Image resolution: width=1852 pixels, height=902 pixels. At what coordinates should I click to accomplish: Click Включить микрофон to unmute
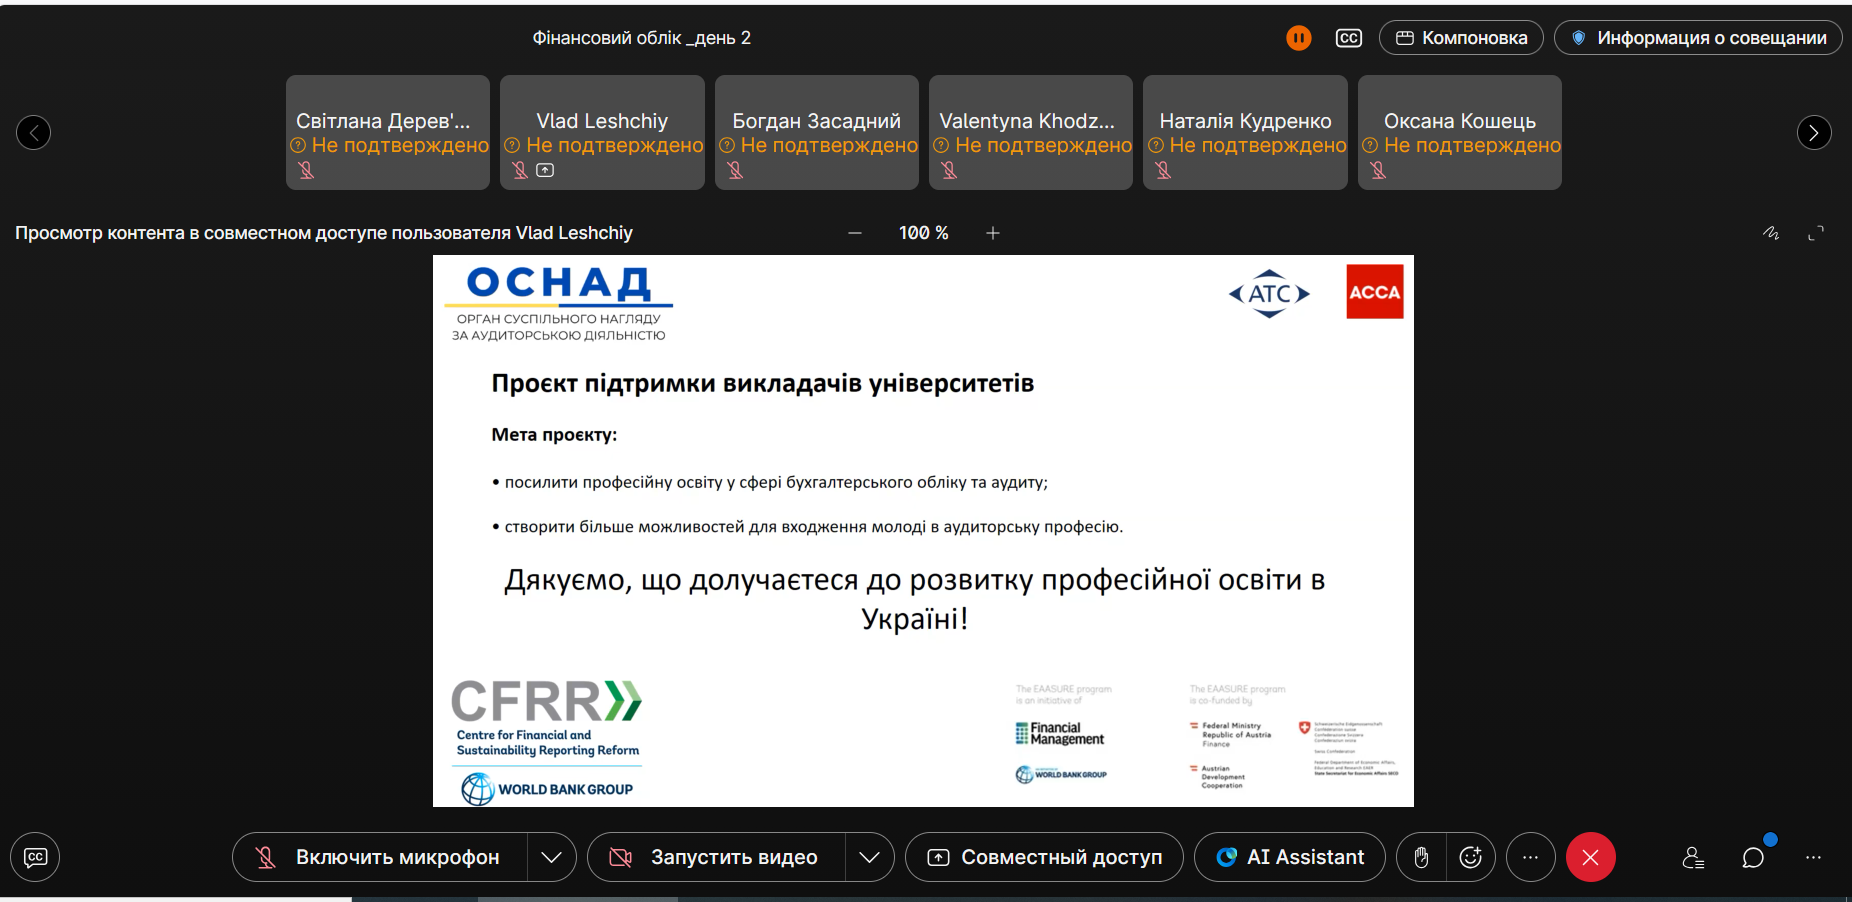380,857
